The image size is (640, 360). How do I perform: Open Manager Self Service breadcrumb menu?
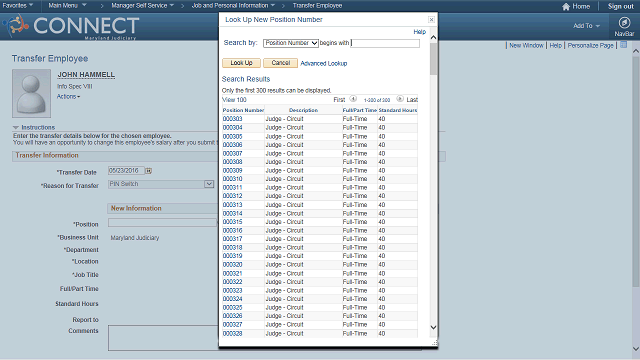[x=142, y=5]
